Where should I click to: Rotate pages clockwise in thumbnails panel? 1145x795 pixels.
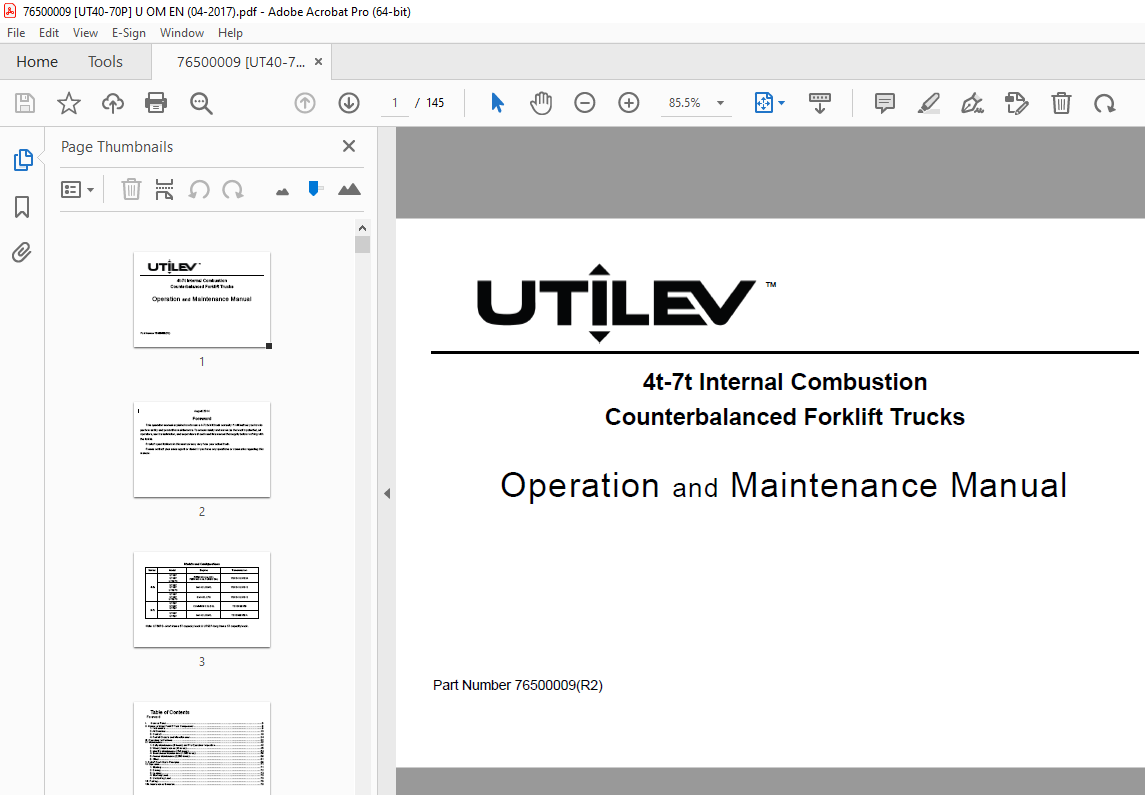point(233,190)
